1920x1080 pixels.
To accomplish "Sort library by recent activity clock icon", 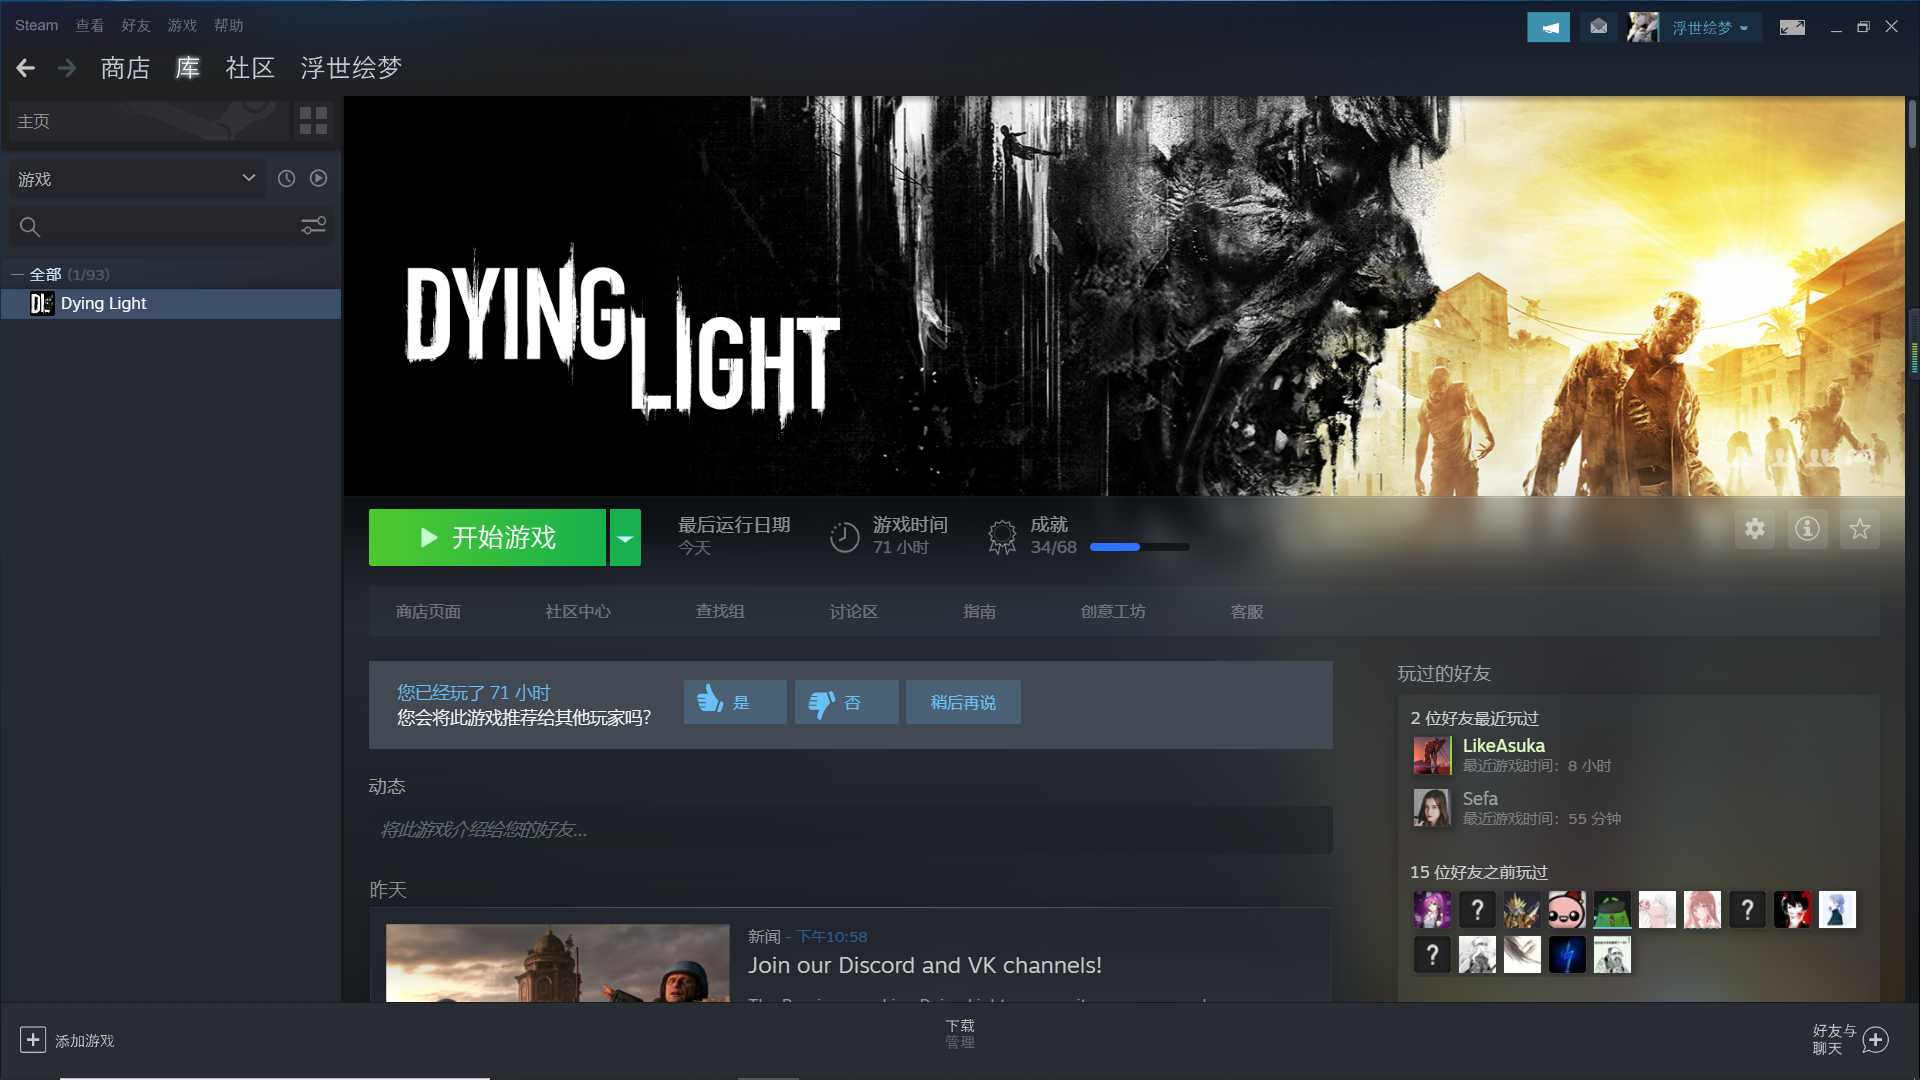I will point(286,178).
